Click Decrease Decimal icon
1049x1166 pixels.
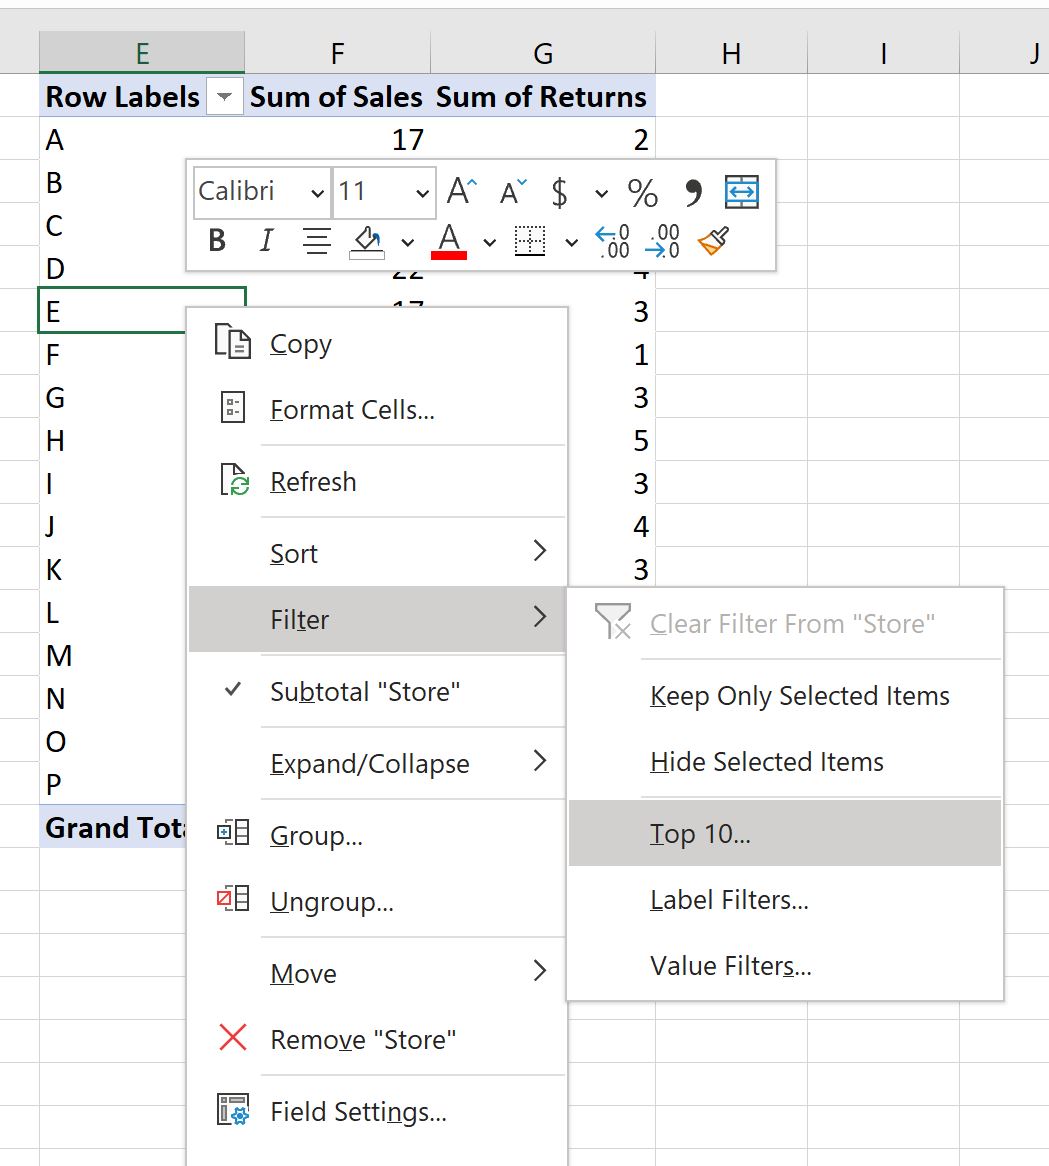[x=662, y=242]
